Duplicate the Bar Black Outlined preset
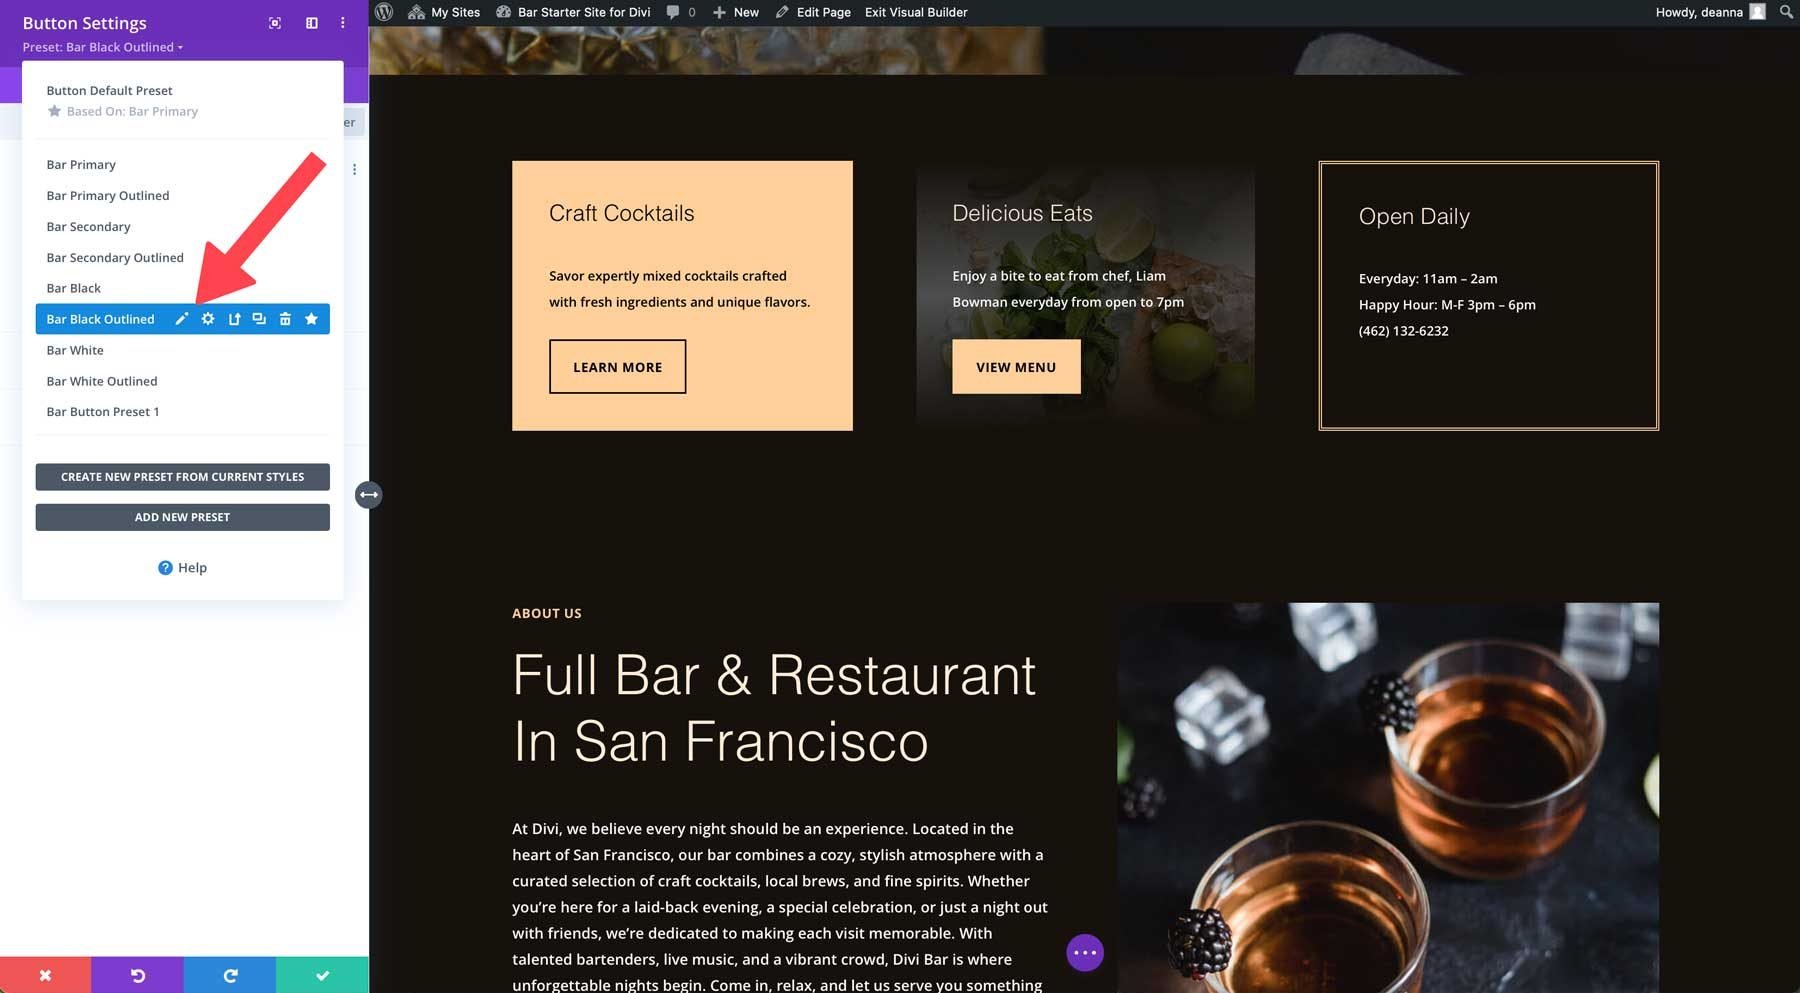The width and height of the screenshot is (1800, 993). pyautogui.click(x=259, y=319)
